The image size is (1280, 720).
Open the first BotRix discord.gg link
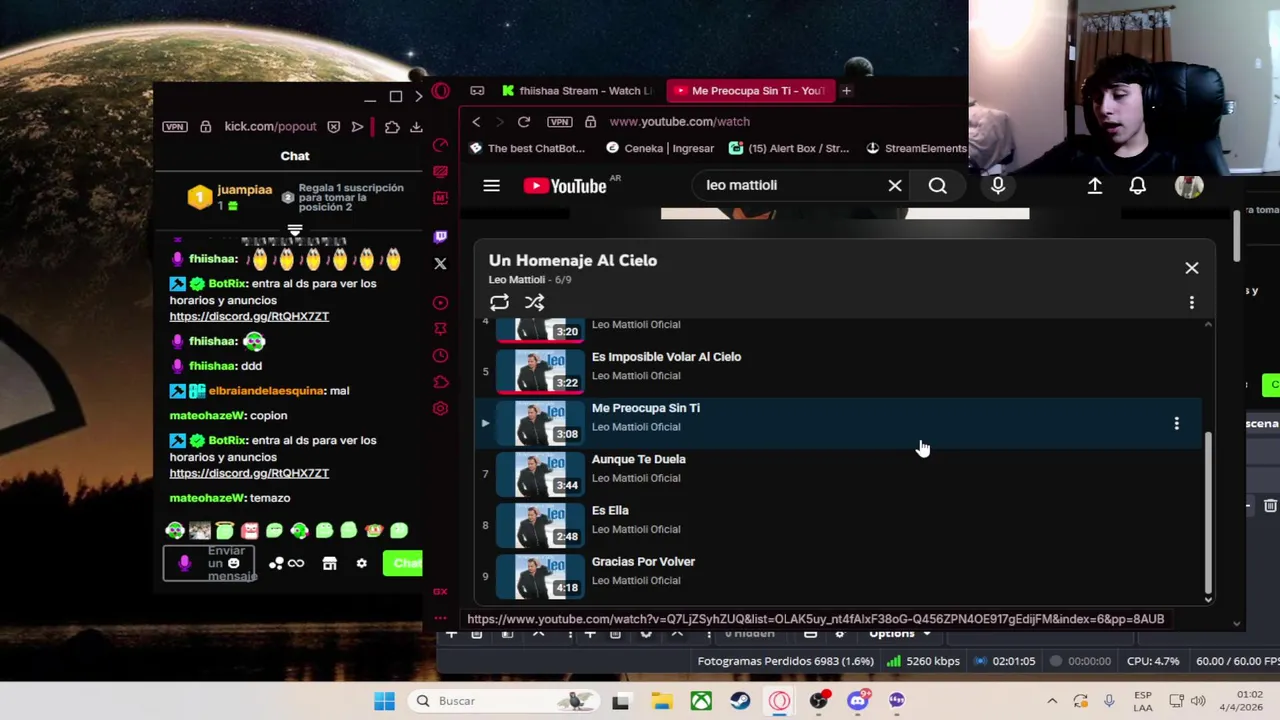pyautogui.click(x=249, y=316)
